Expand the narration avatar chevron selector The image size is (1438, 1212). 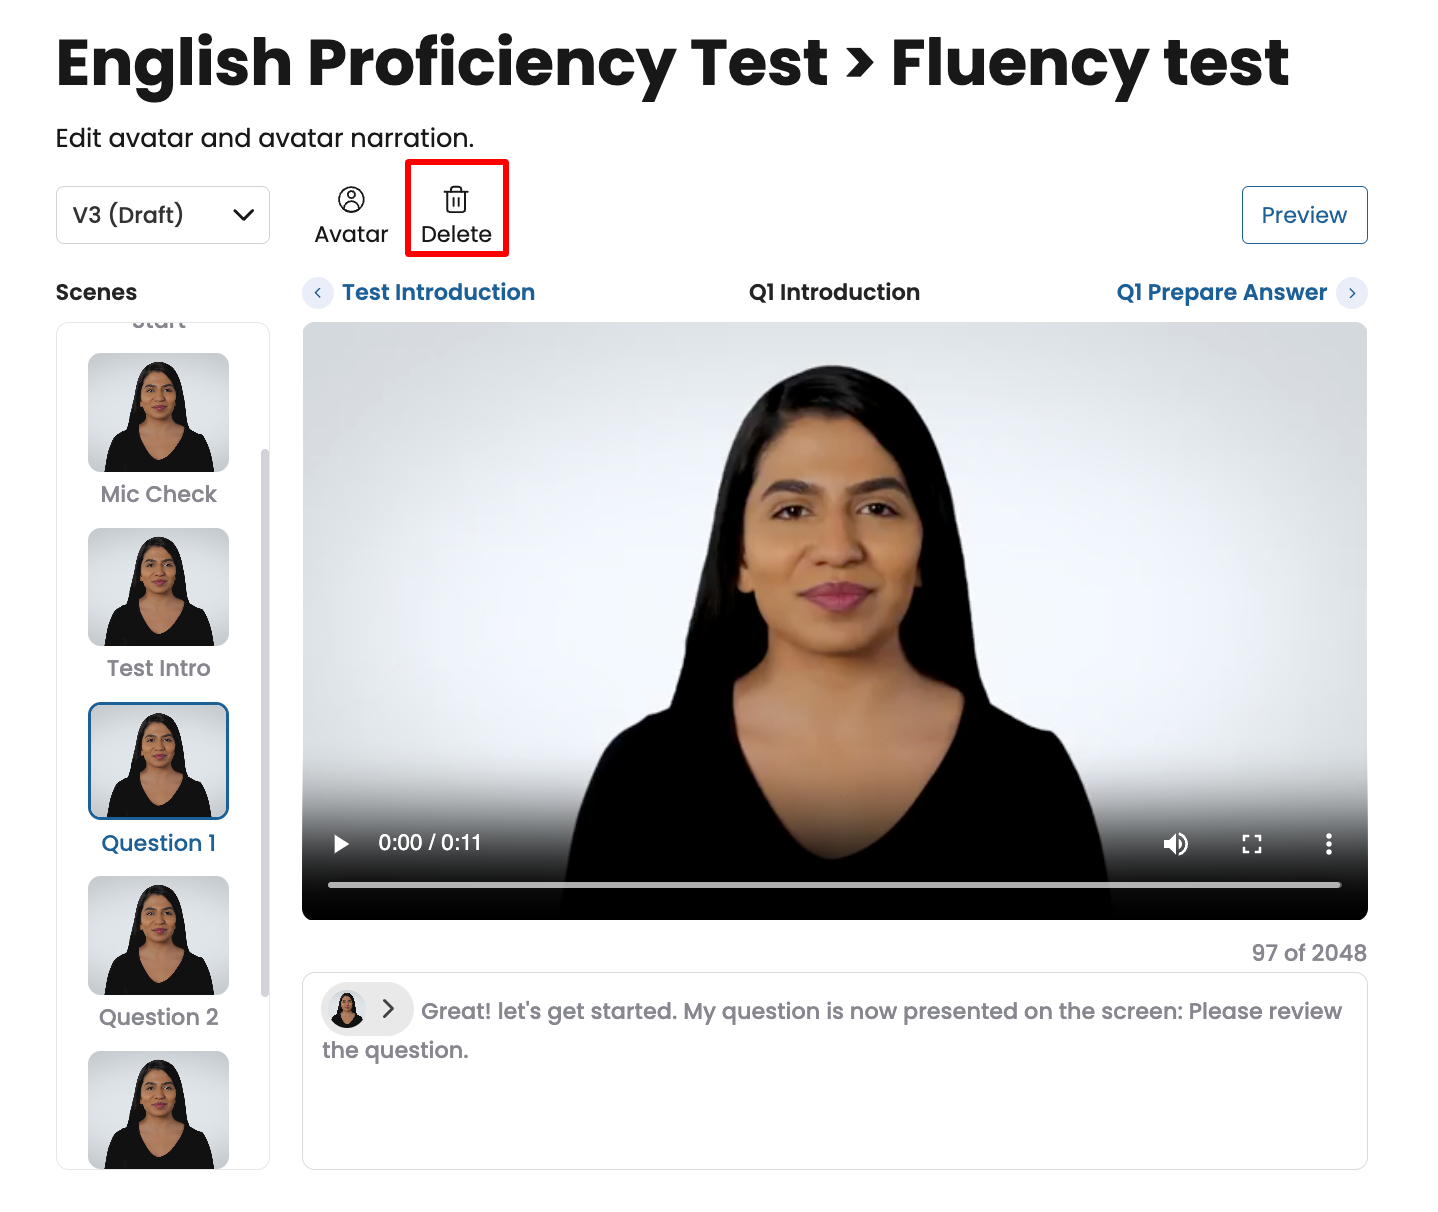pos(389,1009)
